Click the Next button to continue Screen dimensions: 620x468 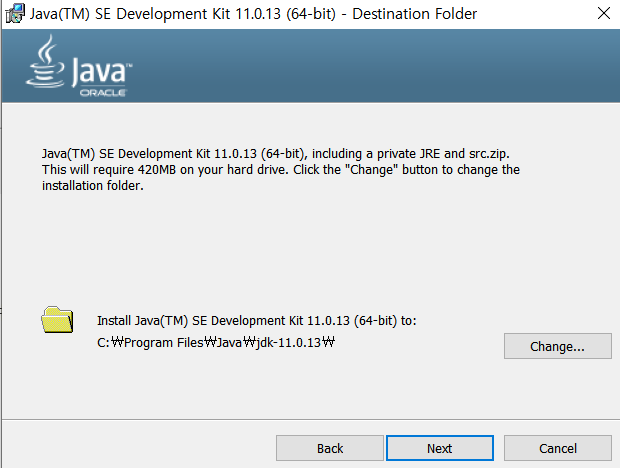[x=440, y=448]
